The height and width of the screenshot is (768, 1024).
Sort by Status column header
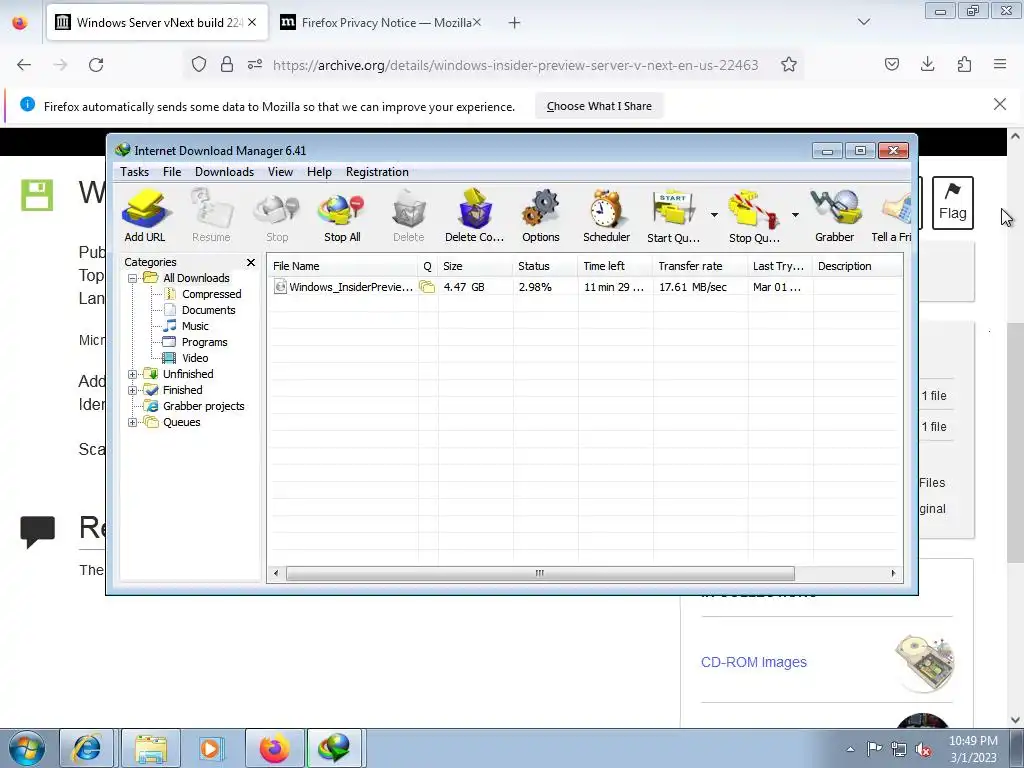pyautogui.click(x=545, y=266)
